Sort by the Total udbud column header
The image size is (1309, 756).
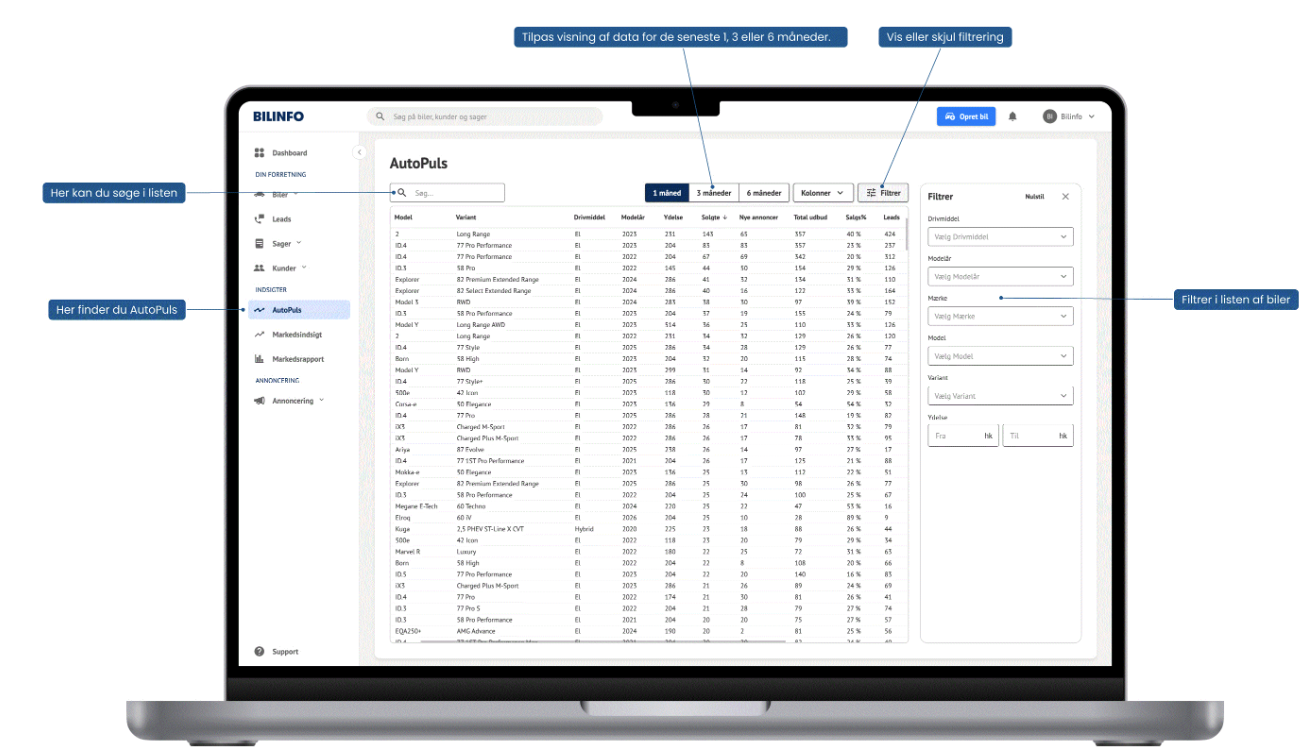point(810,217)
